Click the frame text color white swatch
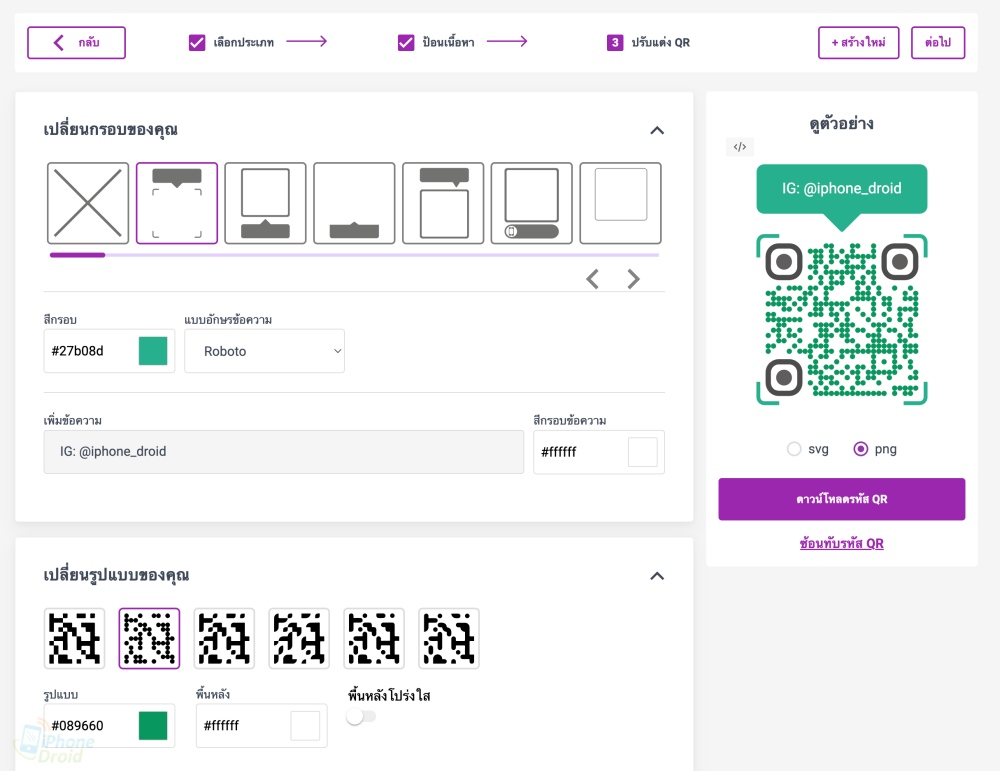1000x771 pixels. tap(643, 452)
